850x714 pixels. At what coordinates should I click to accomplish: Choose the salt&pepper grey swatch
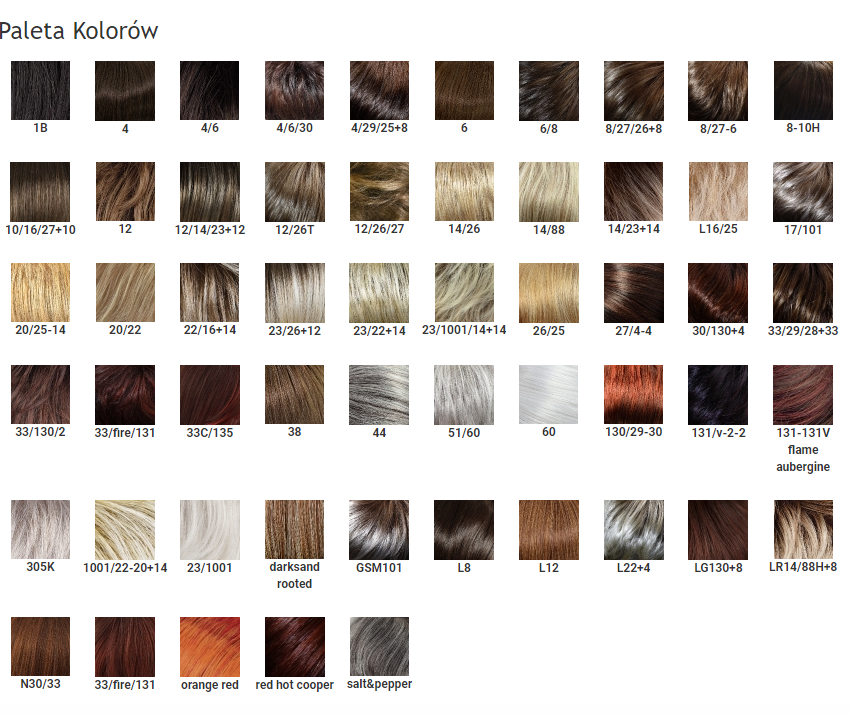pyautogui.click(x=379, y=647)
